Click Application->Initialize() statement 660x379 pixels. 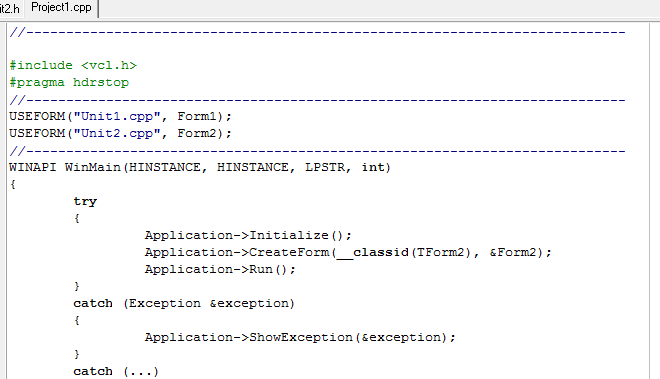point(248,235)
